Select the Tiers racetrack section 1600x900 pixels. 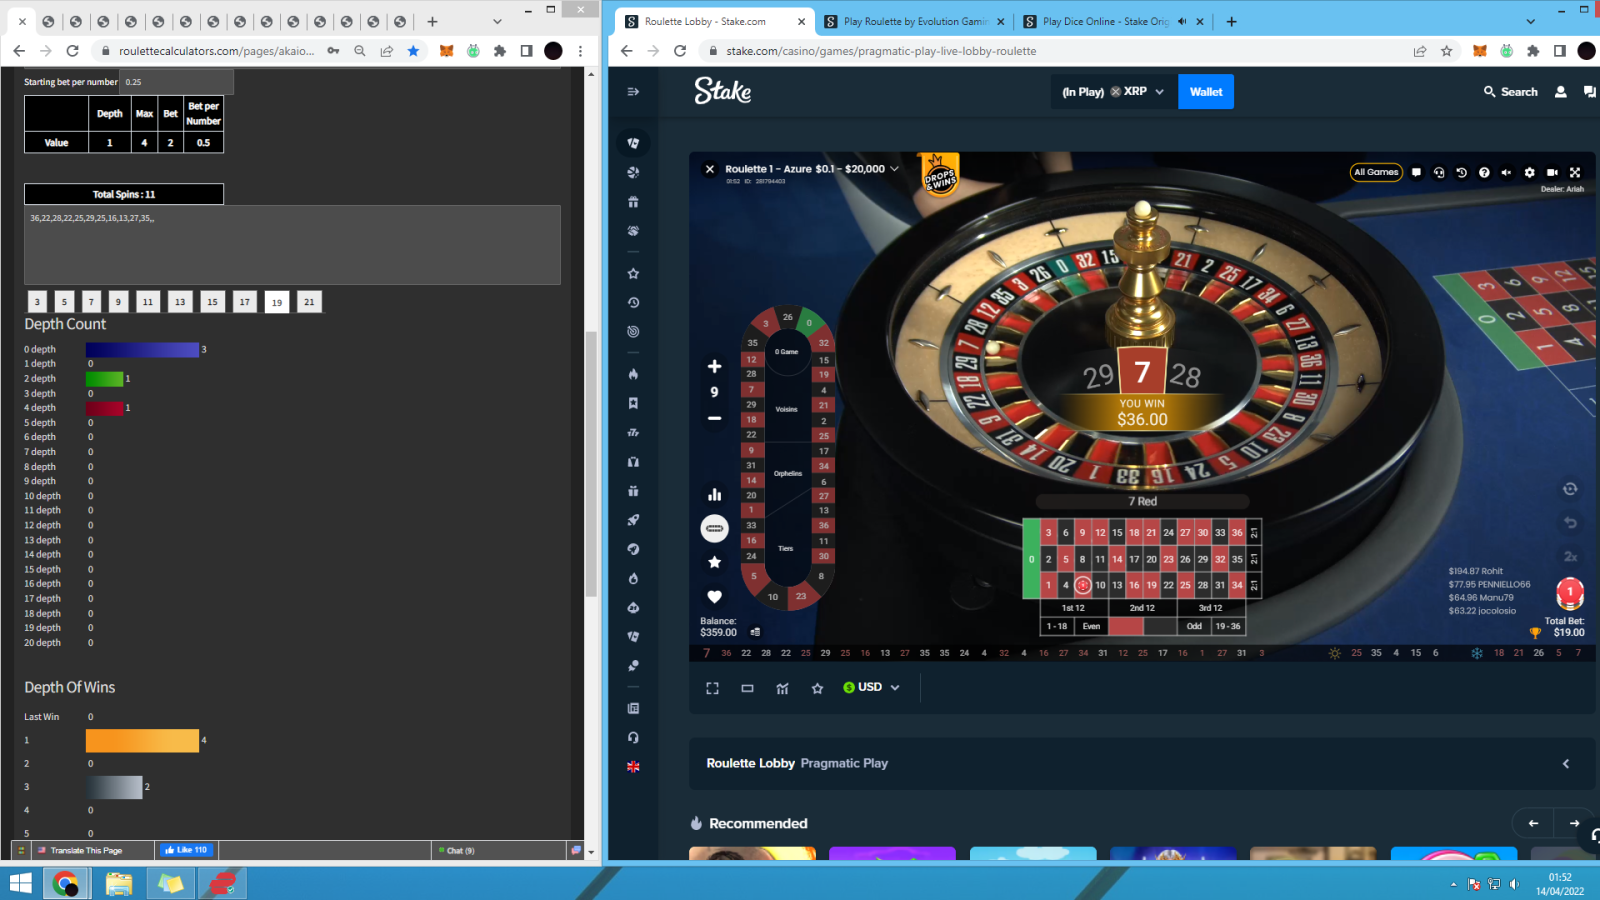coord(786,548)
